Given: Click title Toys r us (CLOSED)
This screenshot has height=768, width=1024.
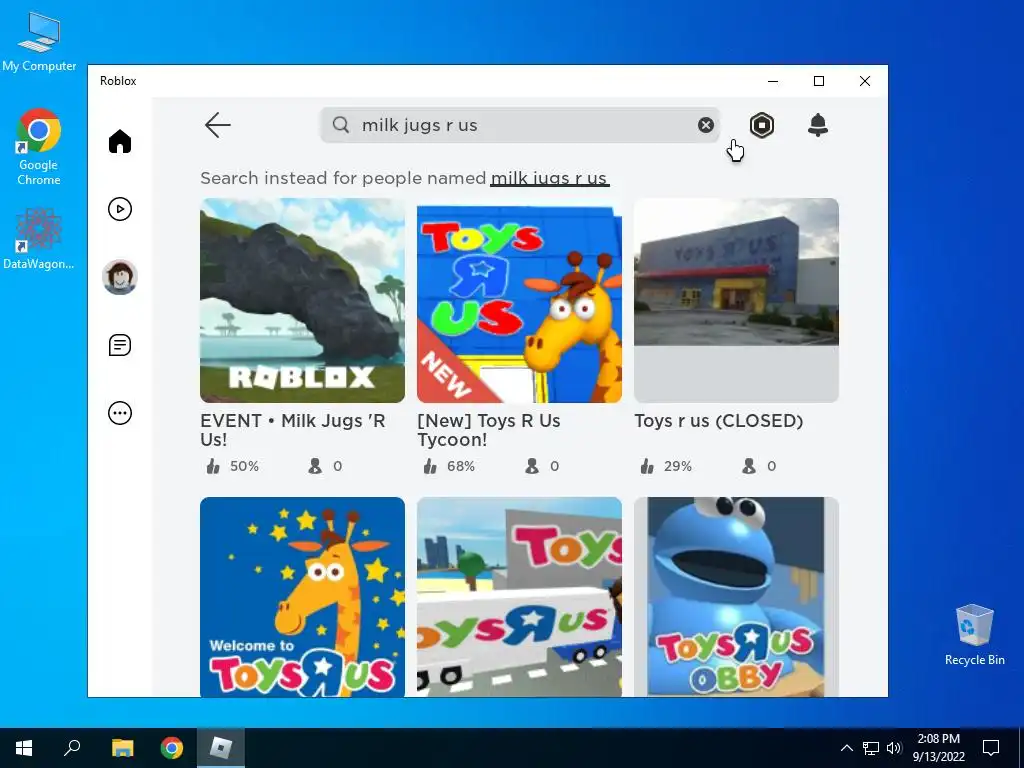Looking at the screenshot, I should [x=718, y=421].
